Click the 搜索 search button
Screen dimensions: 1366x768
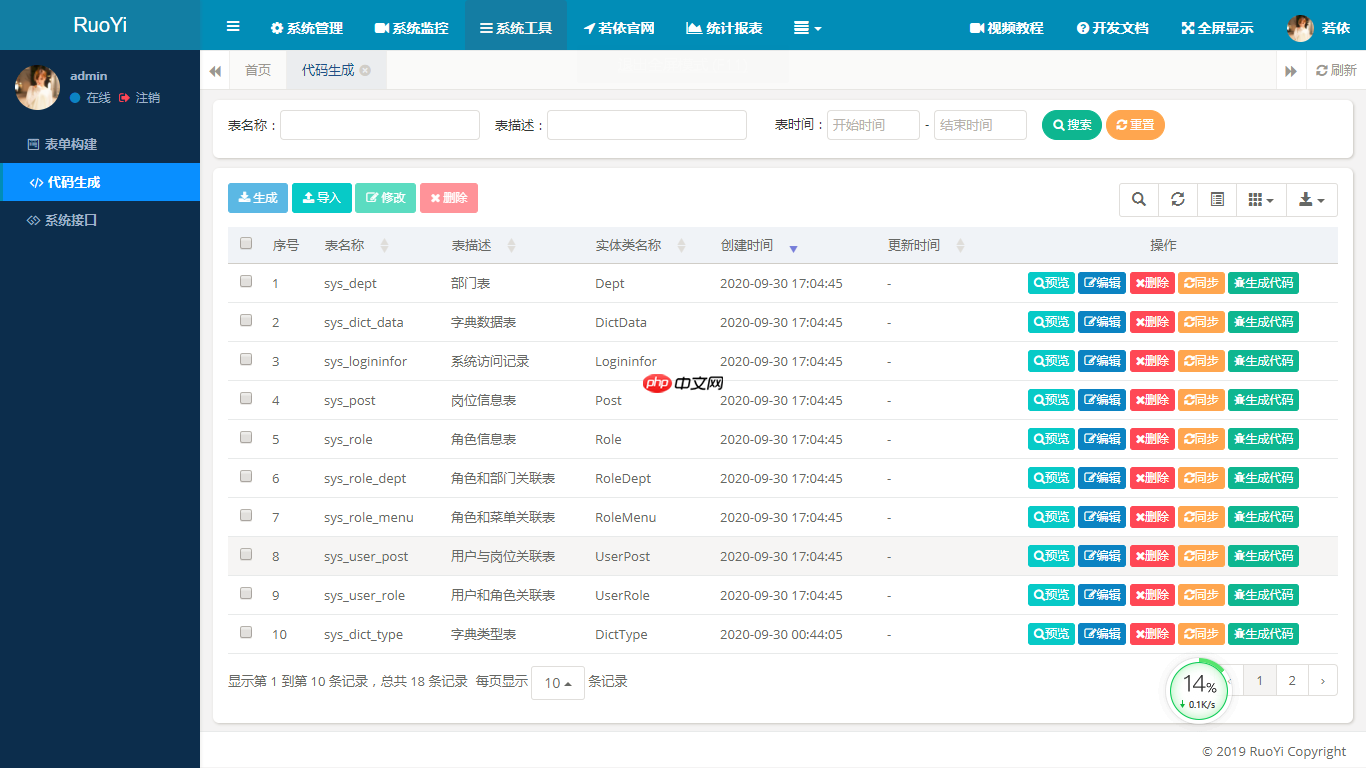tap(1071, 124)
